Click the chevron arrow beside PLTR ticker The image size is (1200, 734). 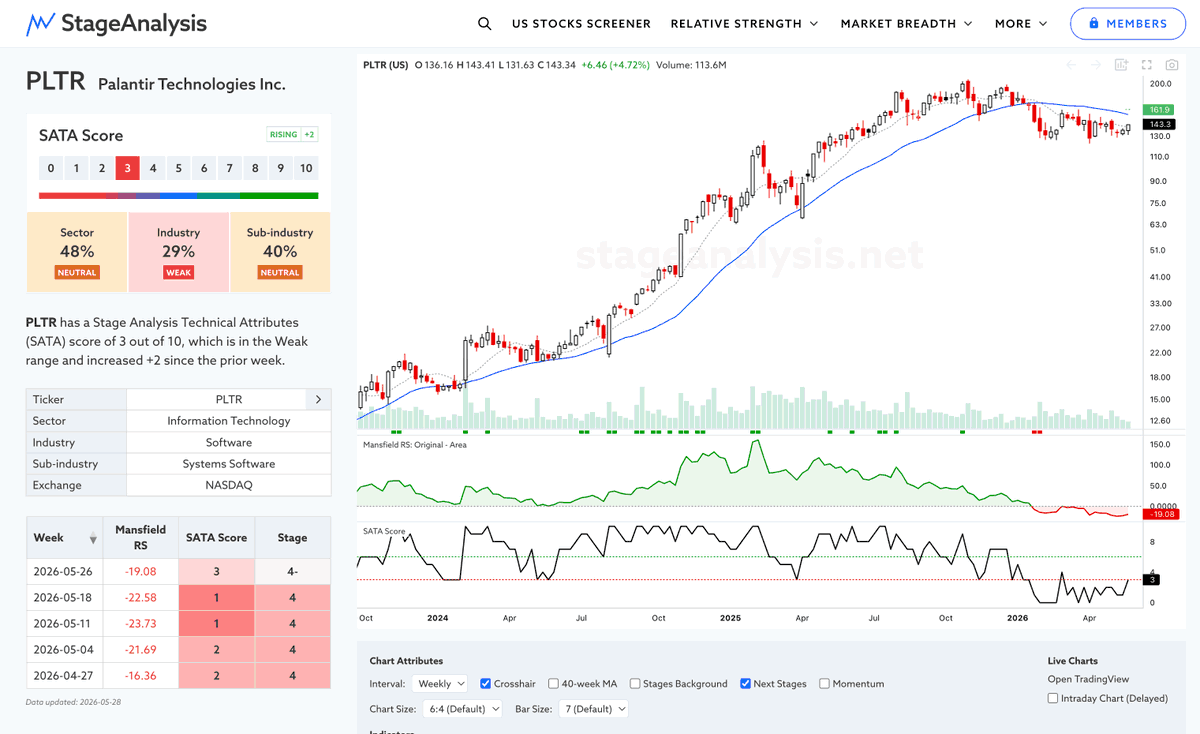tap(318, 399)
